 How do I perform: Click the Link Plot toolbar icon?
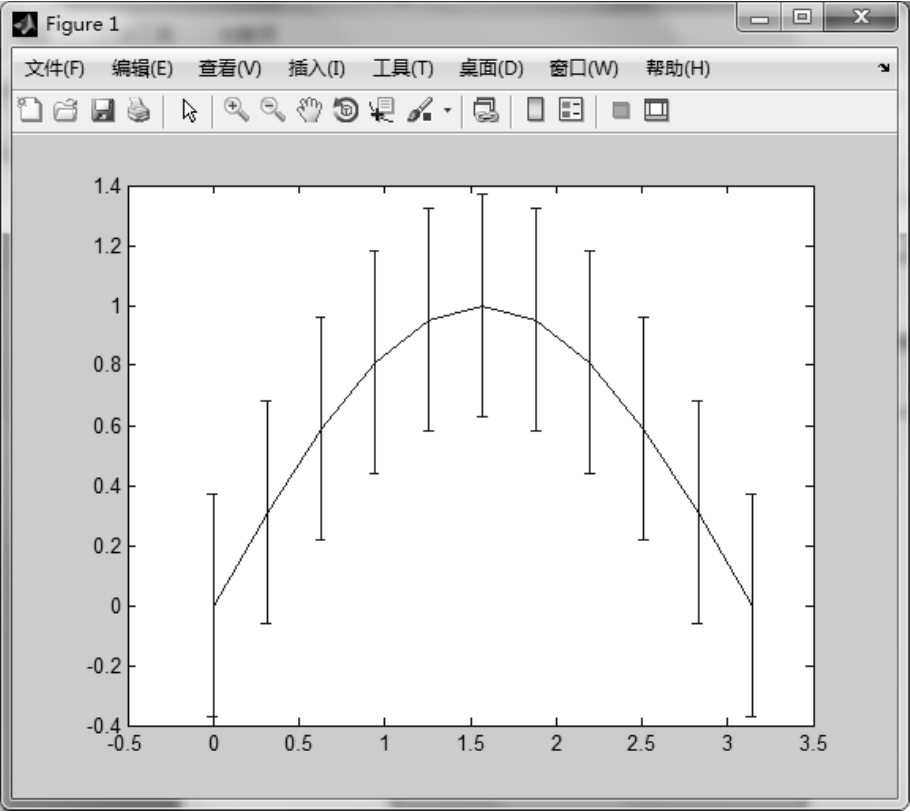[x=486, y=111]
